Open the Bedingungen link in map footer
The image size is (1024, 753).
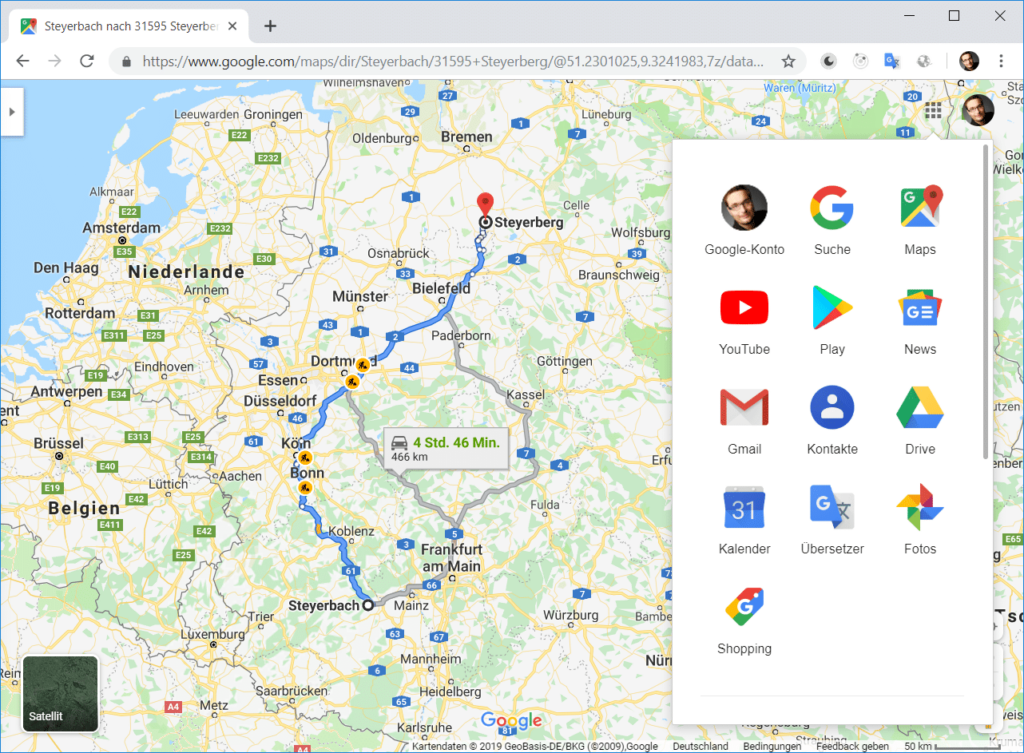771,746
